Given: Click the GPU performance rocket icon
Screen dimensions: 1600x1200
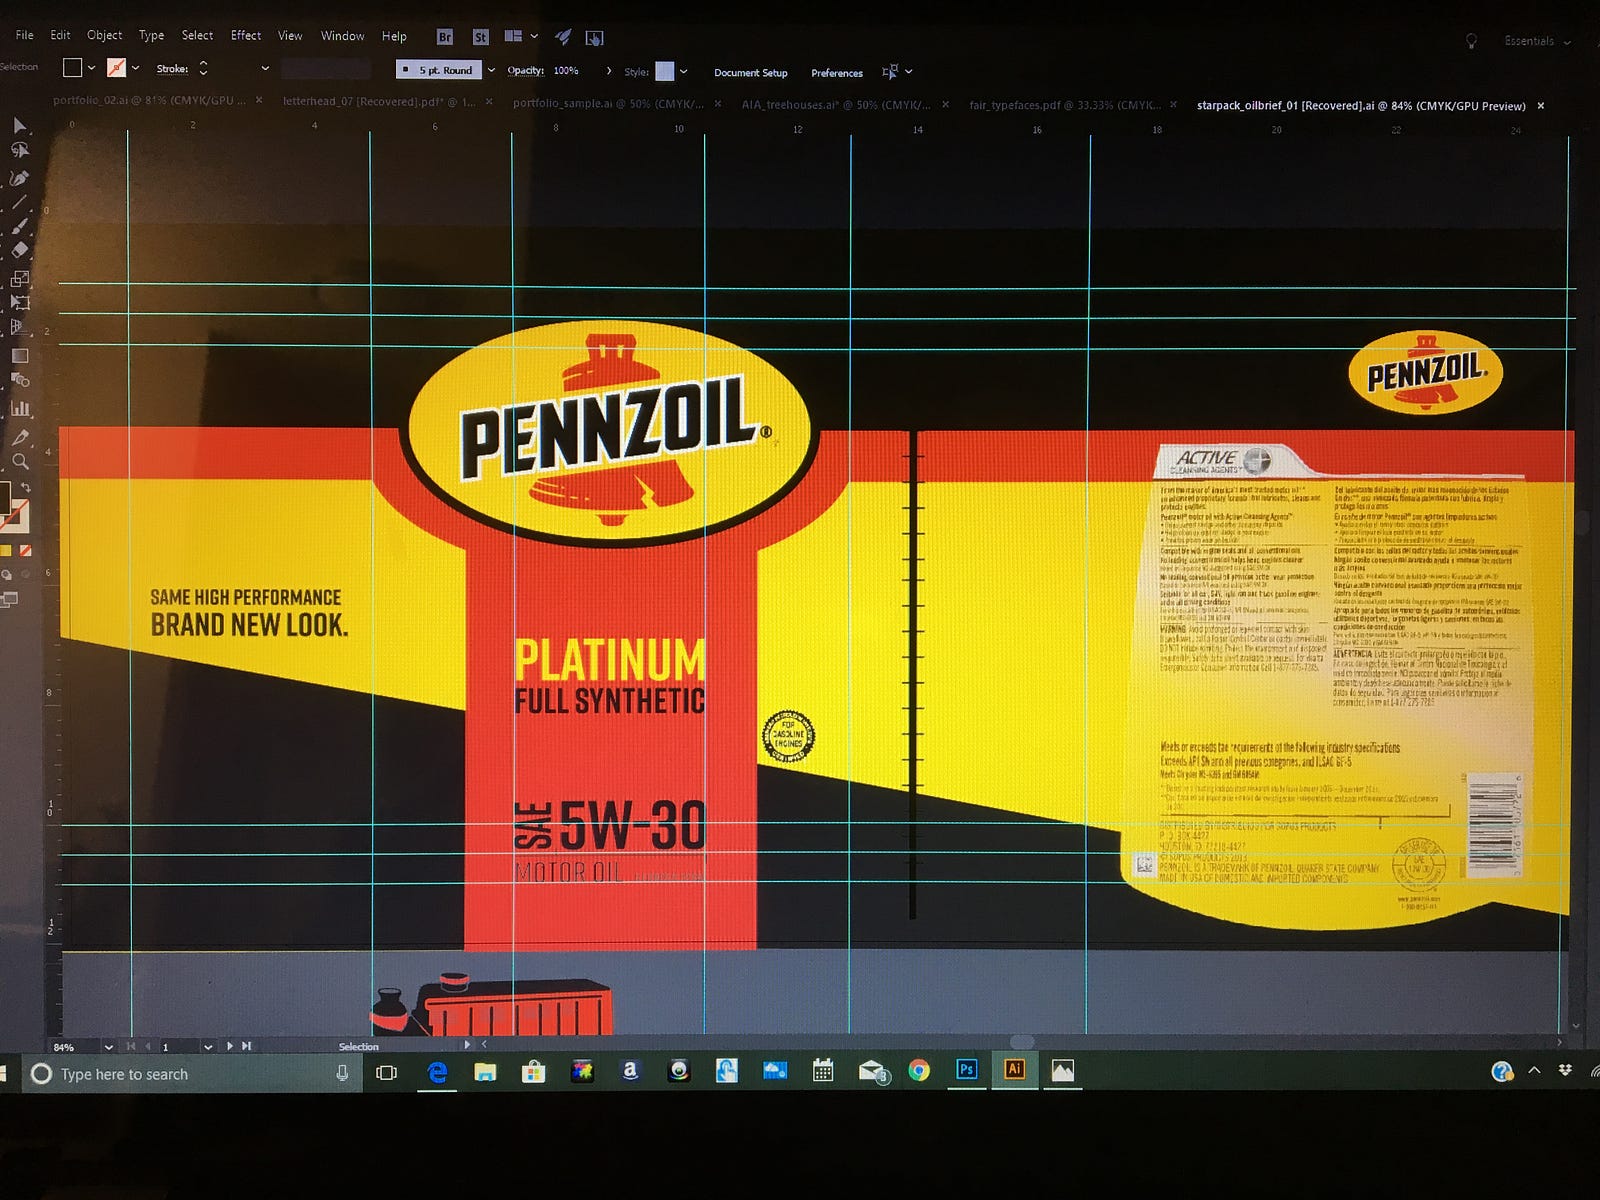Looking at the screenshot, I should click(563, 37).
